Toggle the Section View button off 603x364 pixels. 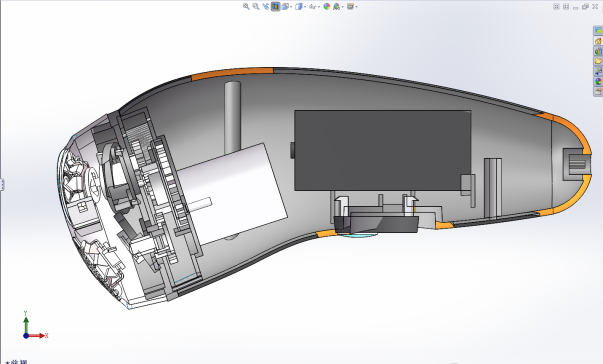tap(275, 7)
